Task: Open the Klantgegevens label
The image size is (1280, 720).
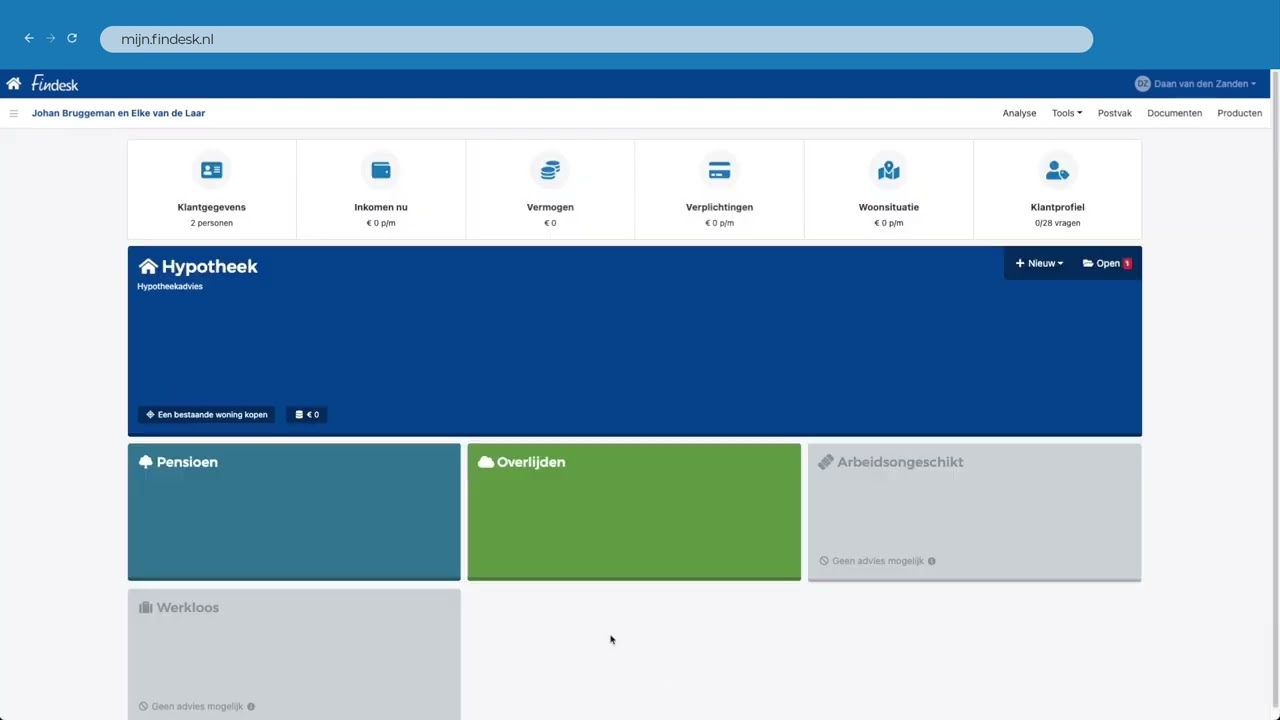Action: tap(211, 207)
